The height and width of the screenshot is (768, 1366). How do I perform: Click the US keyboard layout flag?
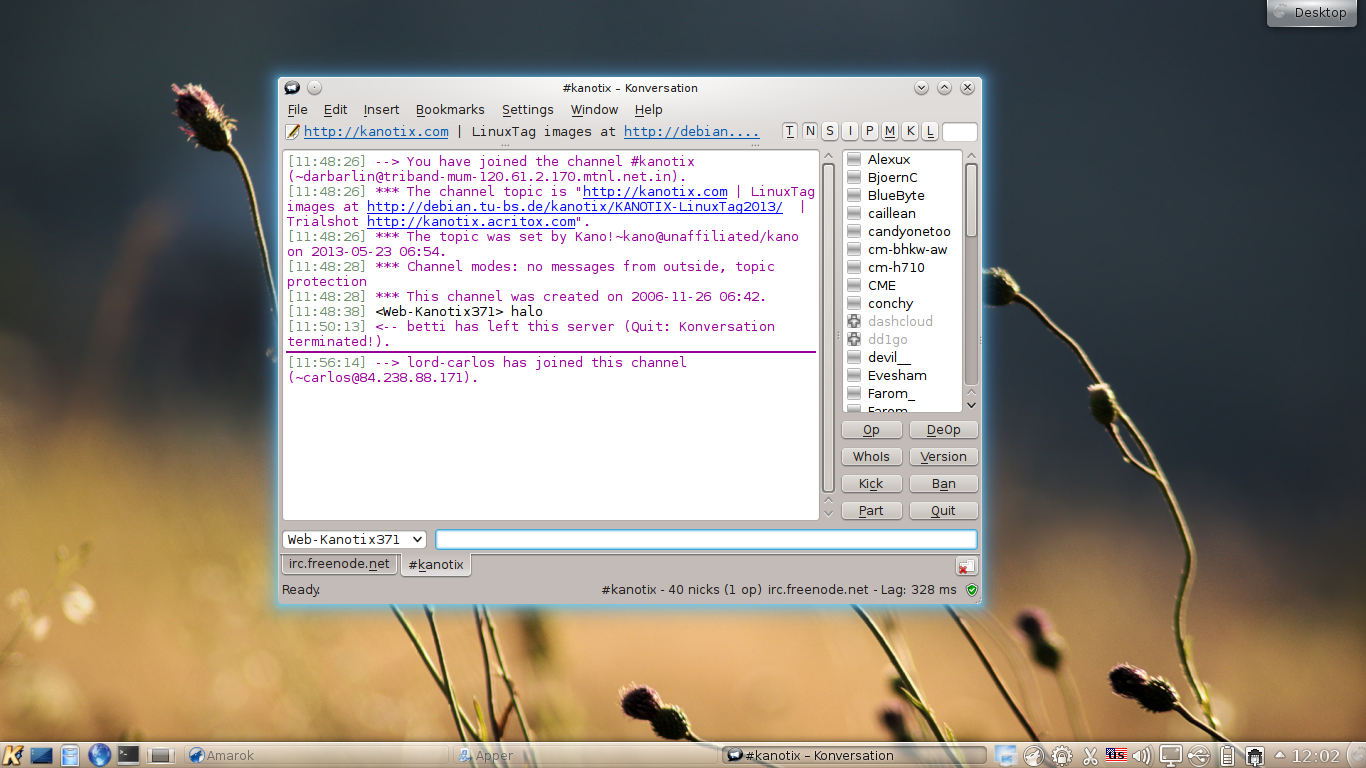[x=1116, y=755]
